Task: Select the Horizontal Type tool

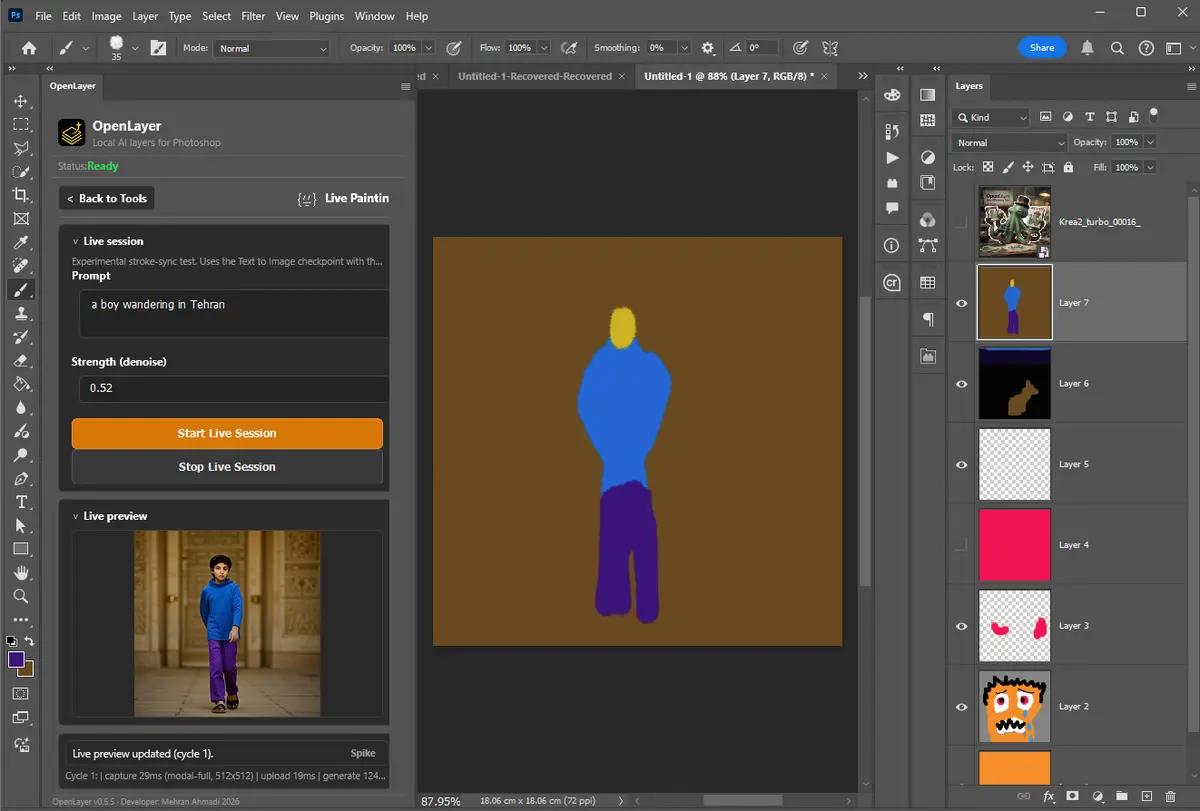Action: click(21, 502)
